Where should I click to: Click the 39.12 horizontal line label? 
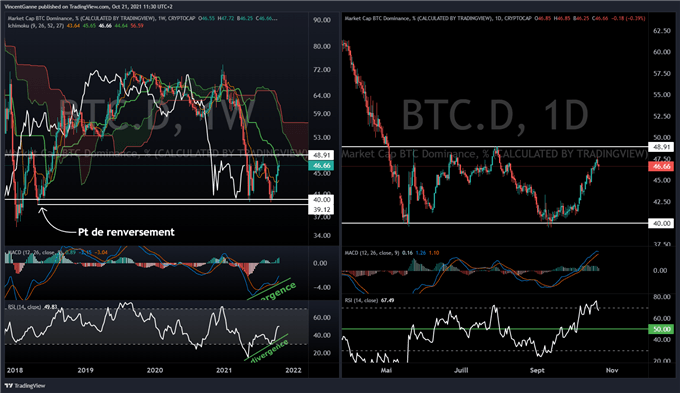click(321, 210)
